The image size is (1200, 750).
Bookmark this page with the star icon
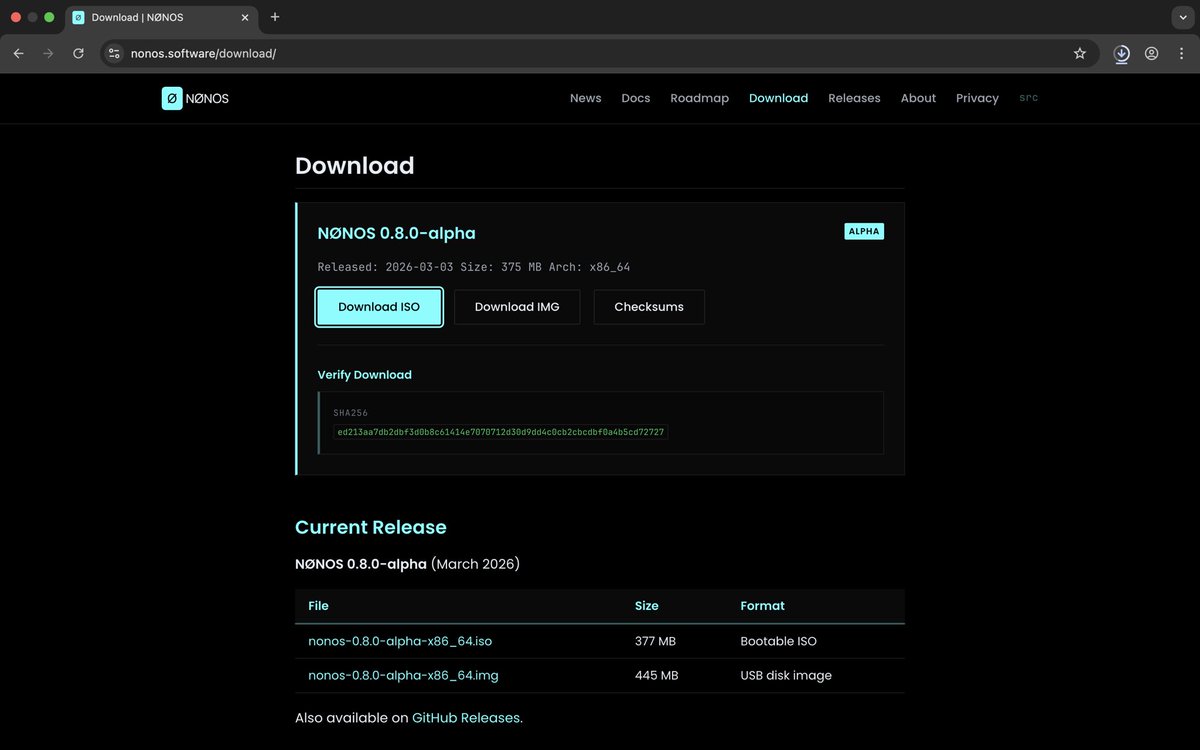coord(1080,53)
